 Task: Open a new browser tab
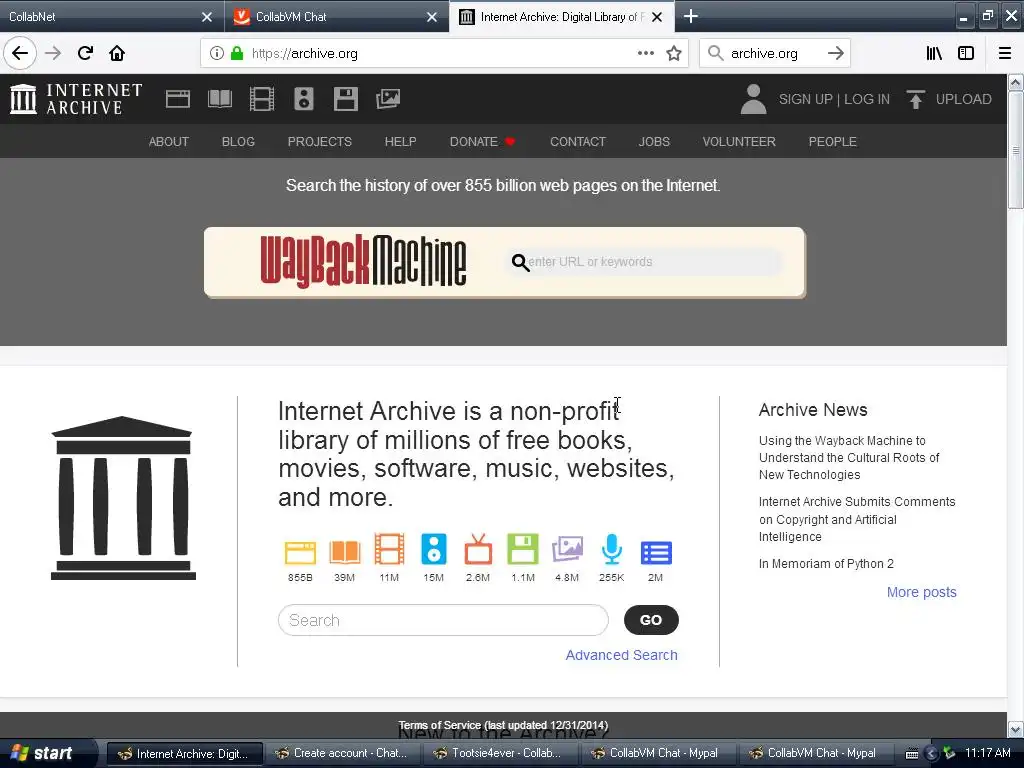(x=690, y=16)
